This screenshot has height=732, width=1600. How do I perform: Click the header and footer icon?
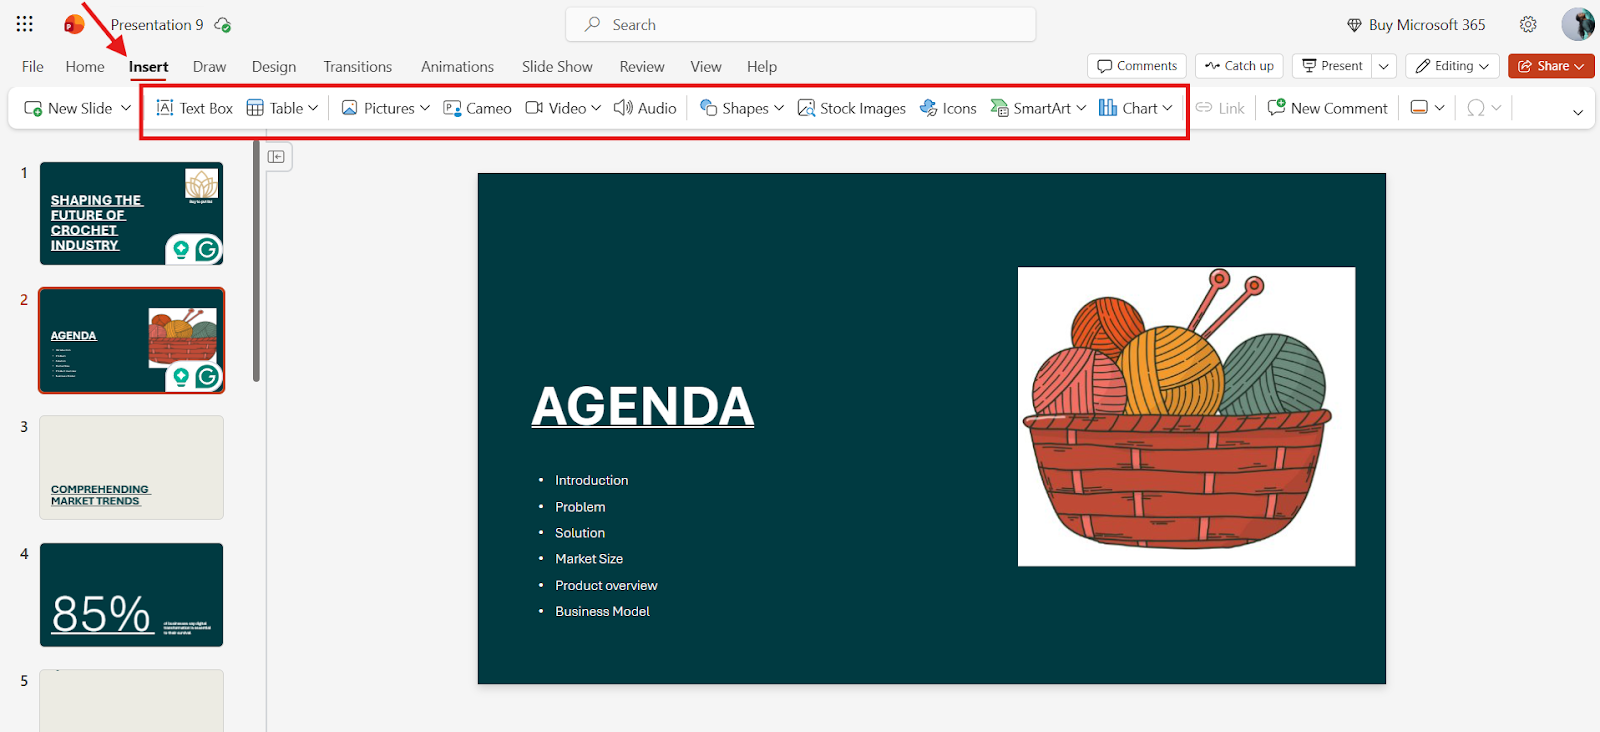point(1419,108)
